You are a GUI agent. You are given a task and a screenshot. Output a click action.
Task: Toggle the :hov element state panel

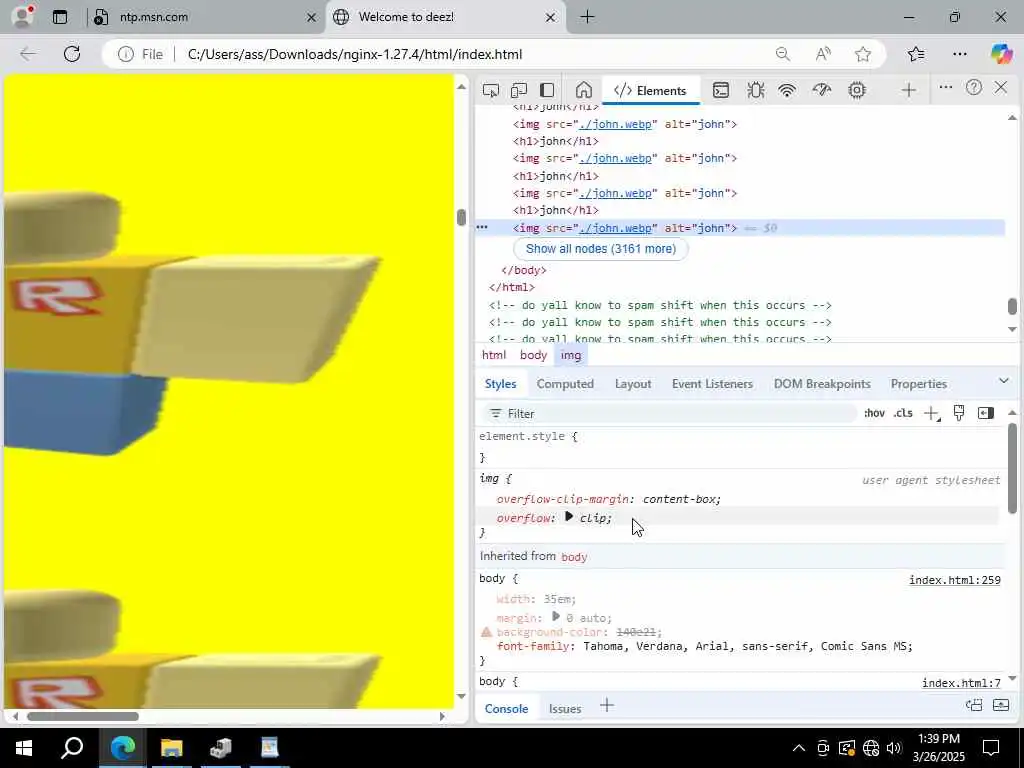click(874, 413)
